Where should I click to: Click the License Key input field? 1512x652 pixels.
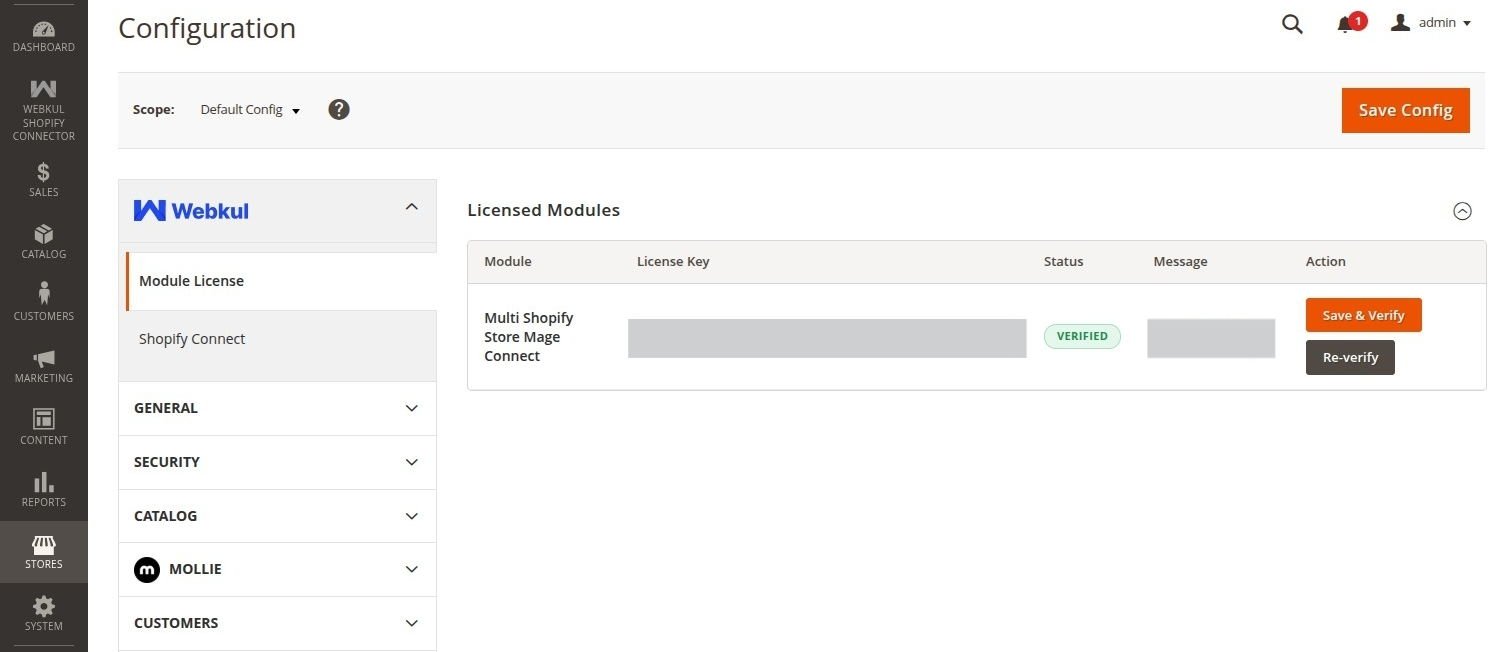[x=827, y=338]
